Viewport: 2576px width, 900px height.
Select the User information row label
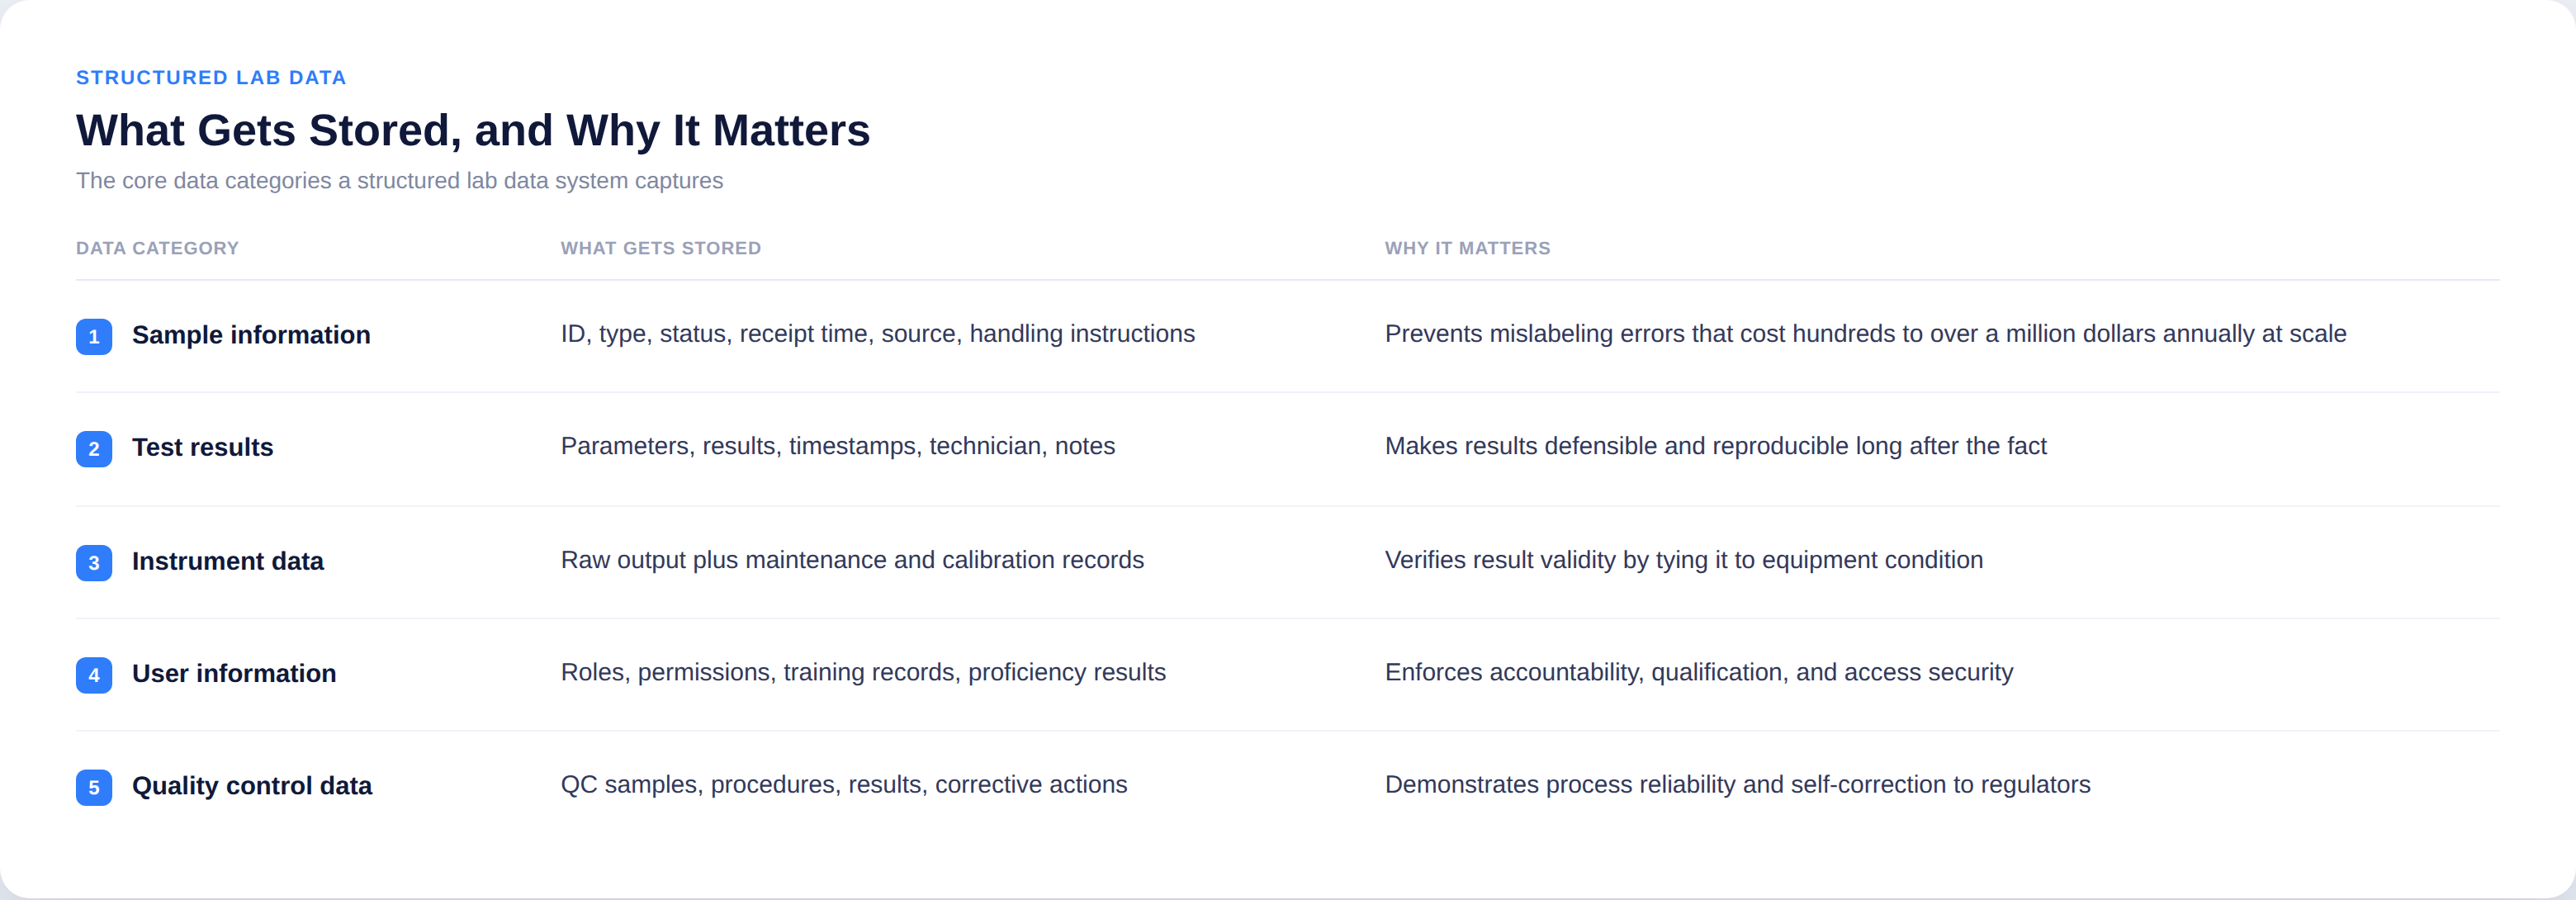(x=234, y=673)
